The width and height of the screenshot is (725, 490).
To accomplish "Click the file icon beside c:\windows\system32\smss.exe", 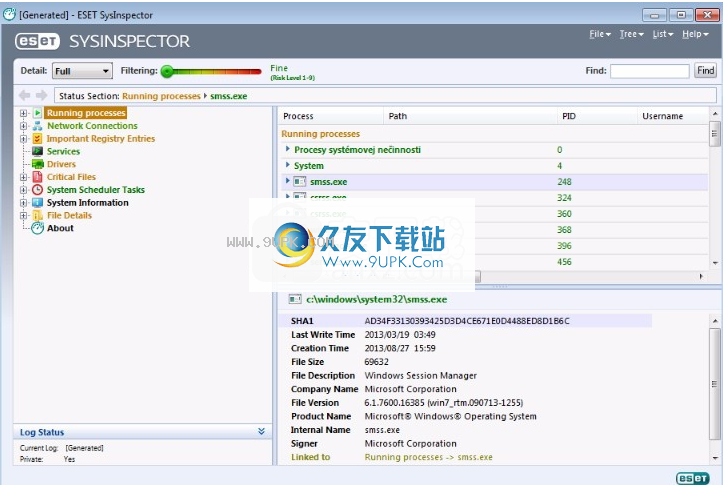I will tap(295, 300).
